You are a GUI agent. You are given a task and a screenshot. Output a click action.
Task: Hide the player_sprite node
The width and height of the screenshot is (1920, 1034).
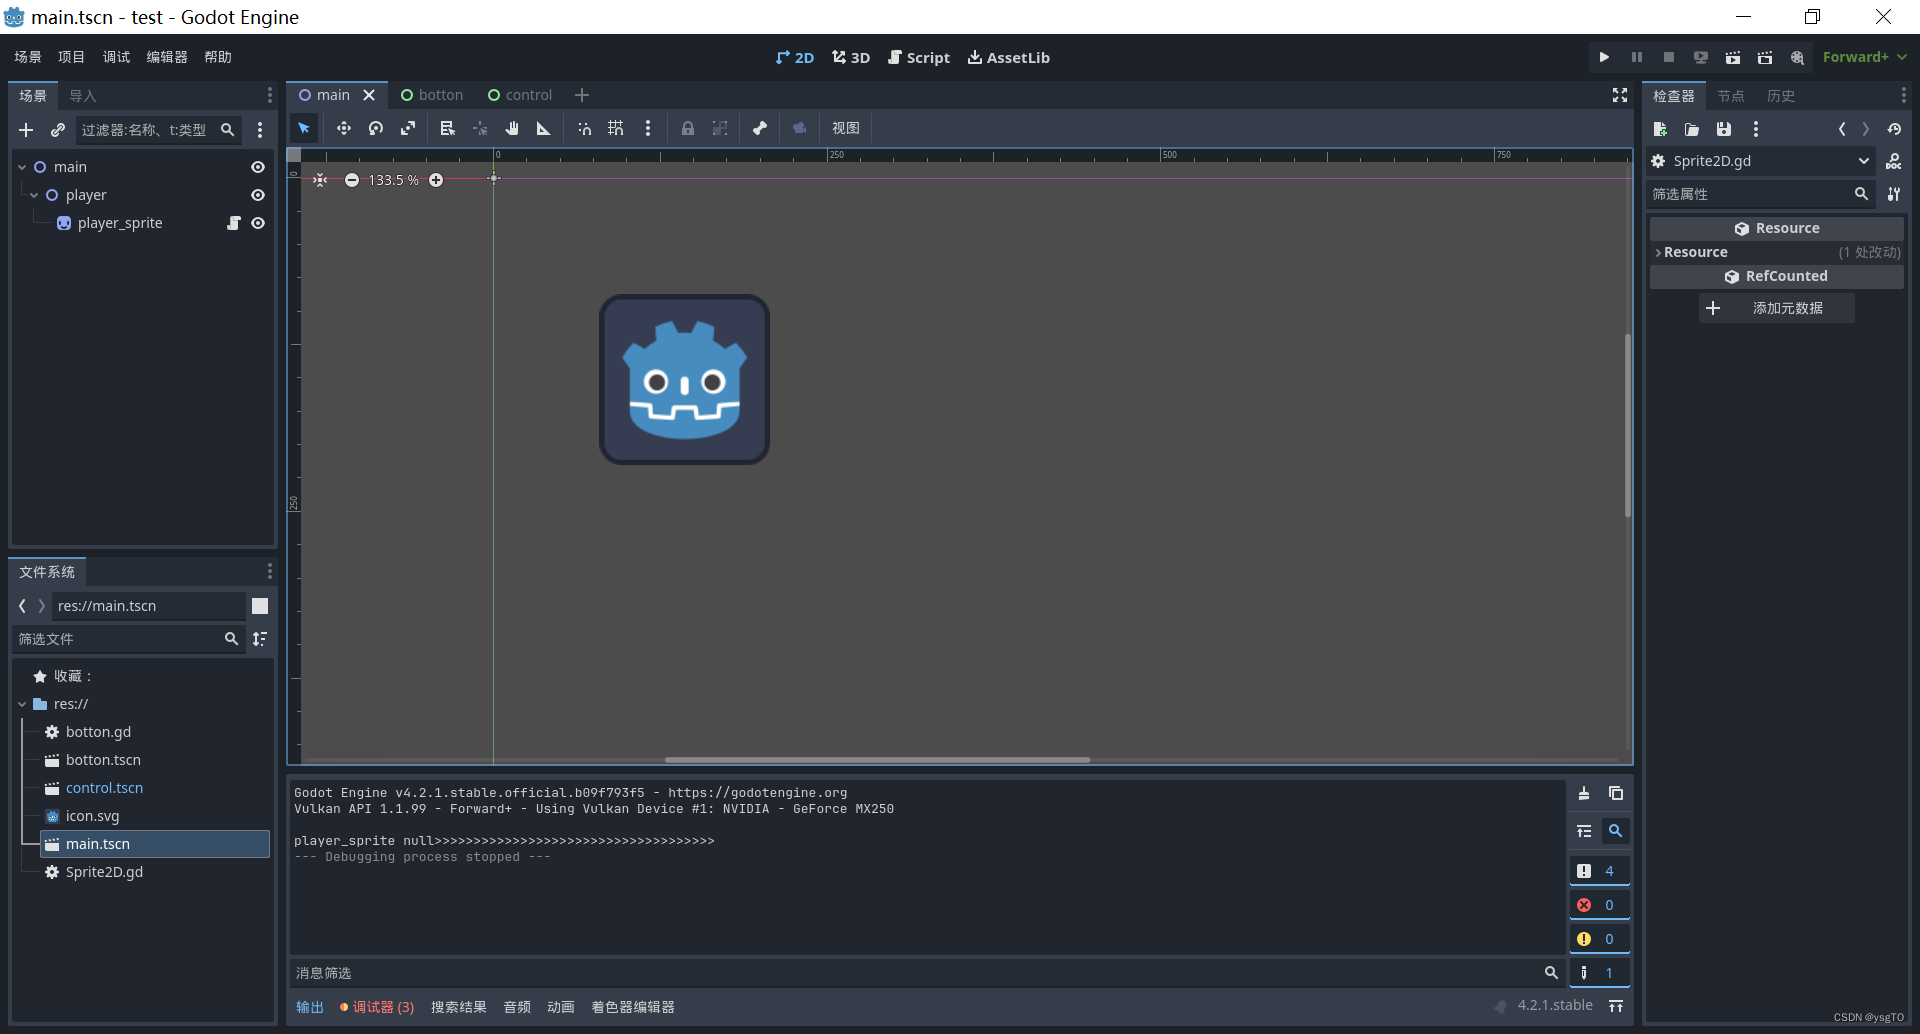point(258,223)
